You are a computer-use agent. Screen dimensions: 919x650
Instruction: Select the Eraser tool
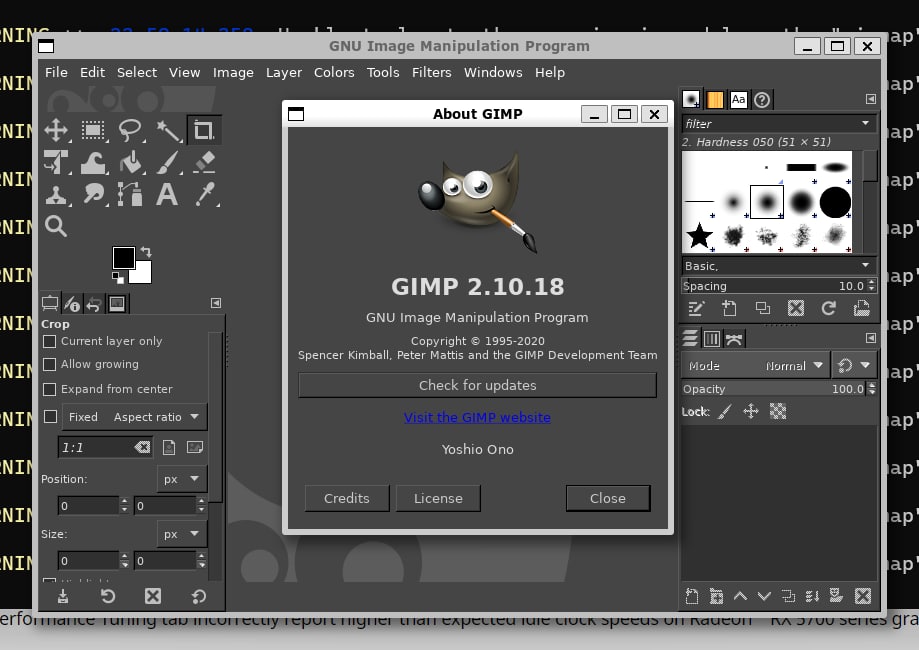tap(204, 162)
